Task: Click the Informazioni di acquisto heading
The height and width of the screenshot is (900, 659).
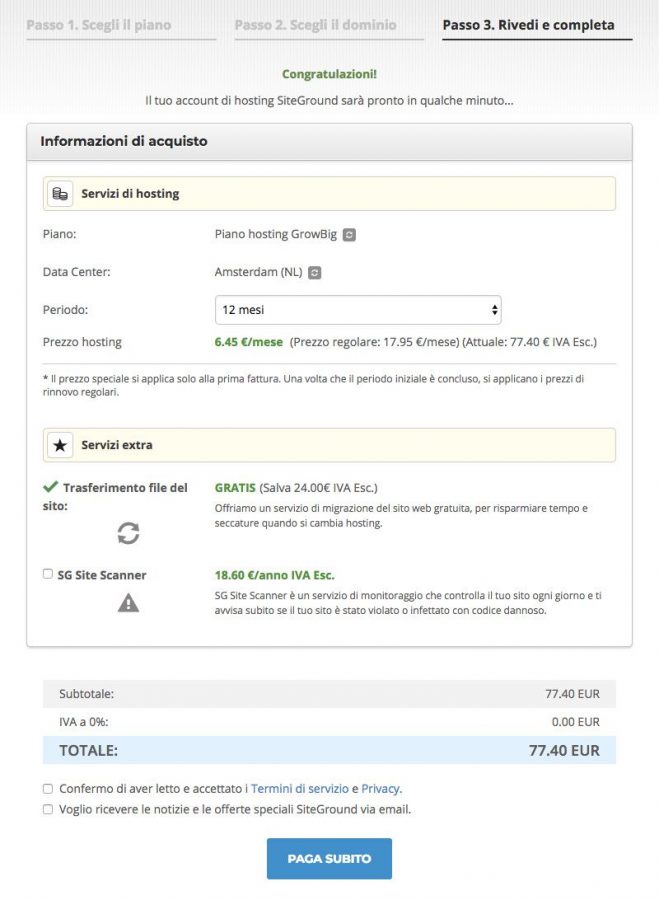Action: 123,141
